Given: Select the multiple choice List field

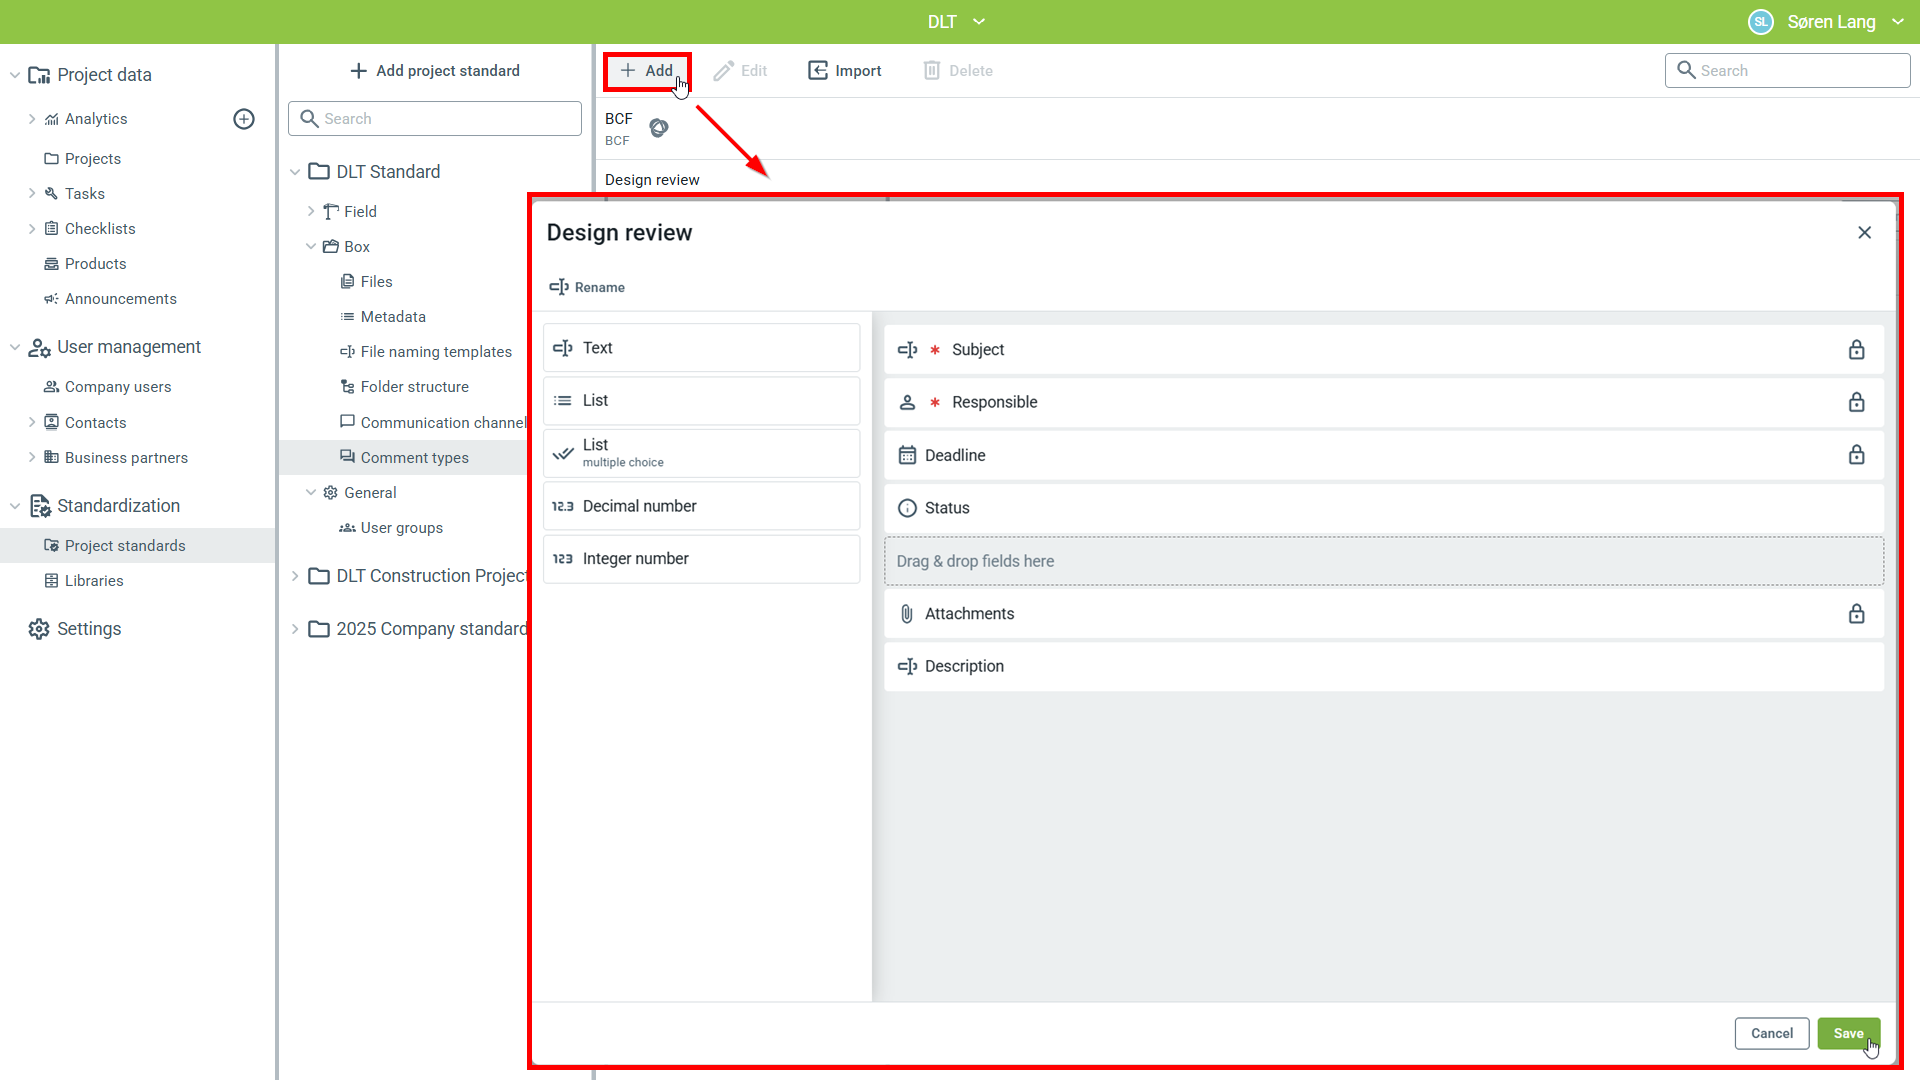Looking at the screenshot, I should tap(701, 453).
